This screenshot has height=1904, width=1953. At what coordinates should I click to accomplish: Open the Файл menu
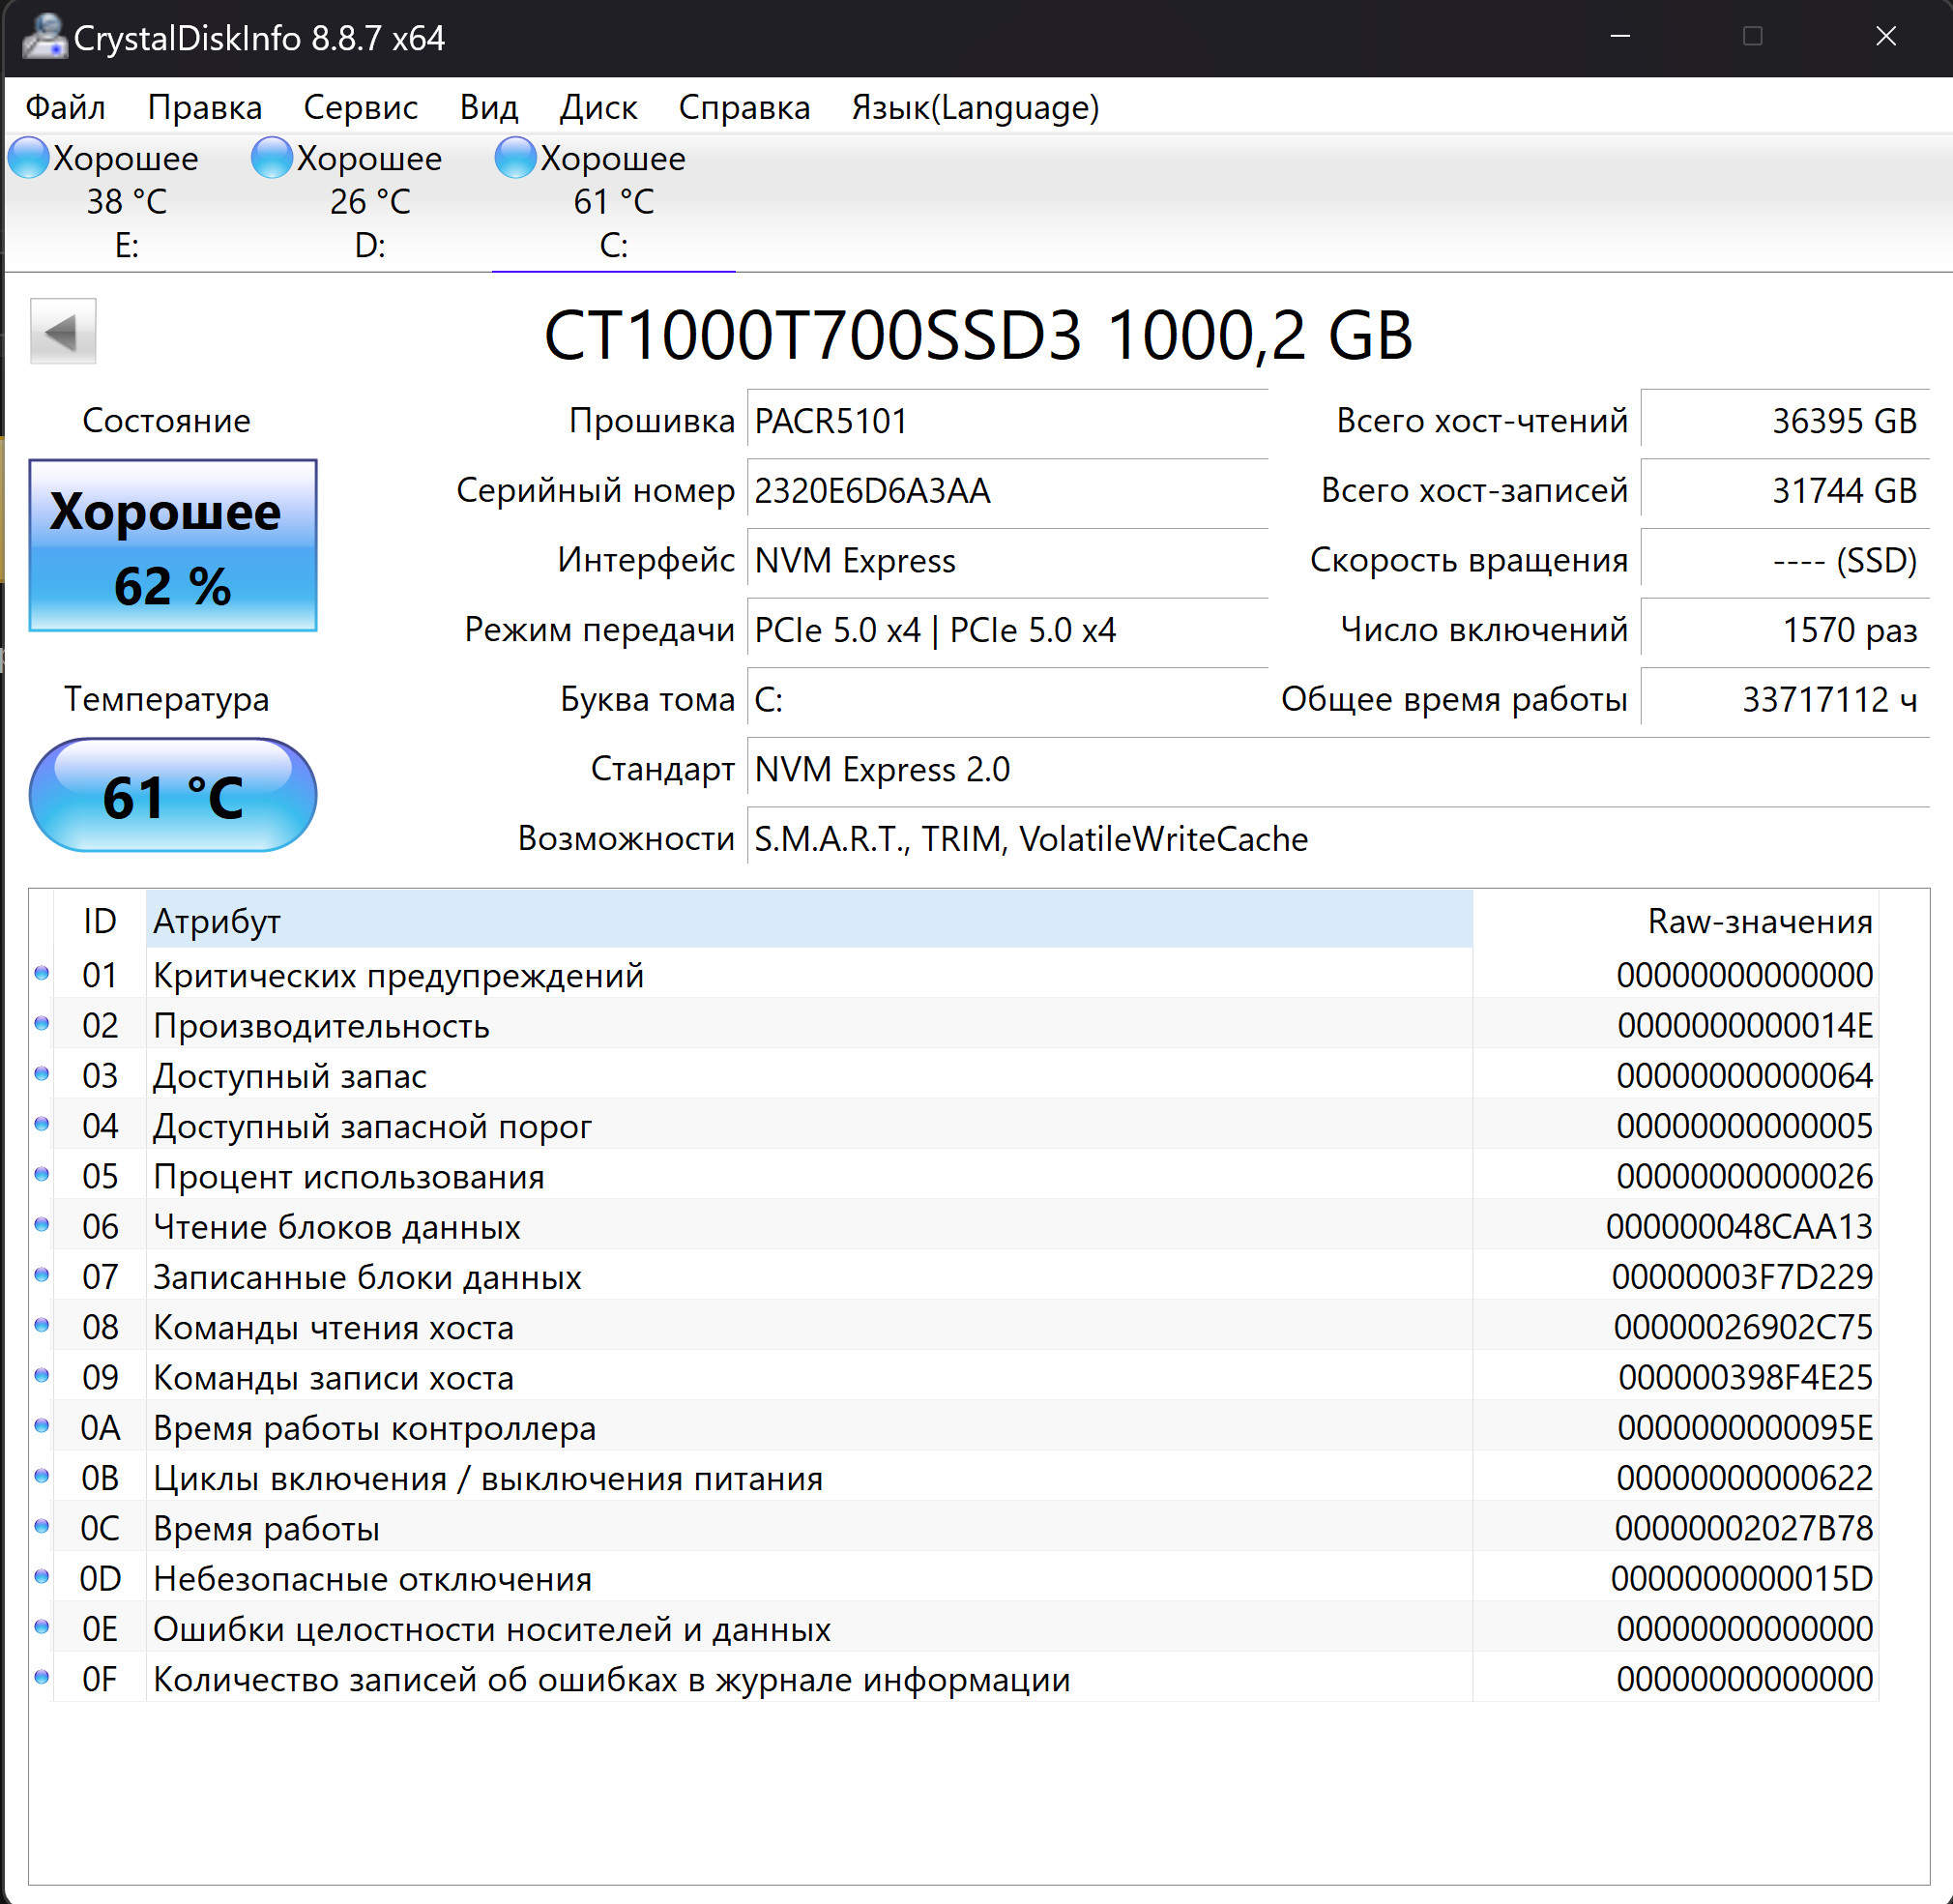tap(65, 107)
